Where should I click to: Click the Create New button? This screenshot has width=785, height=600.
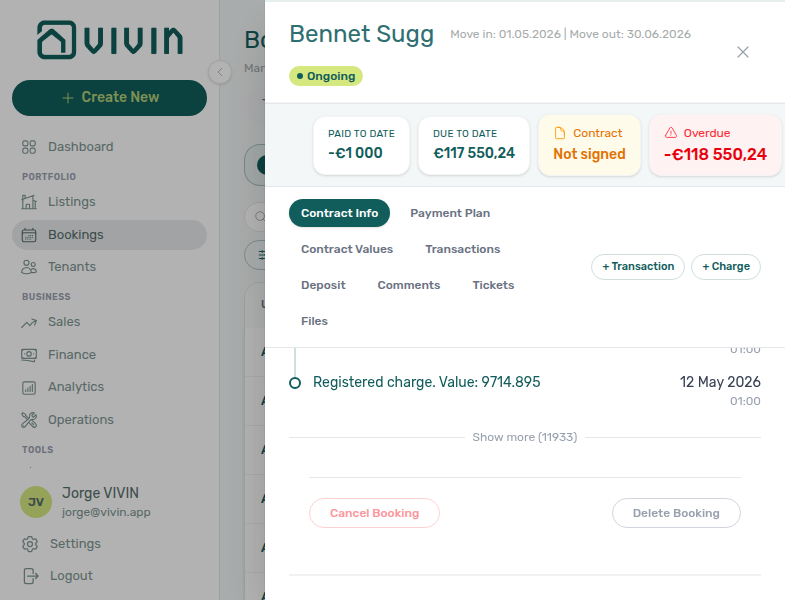click(110, 98)
